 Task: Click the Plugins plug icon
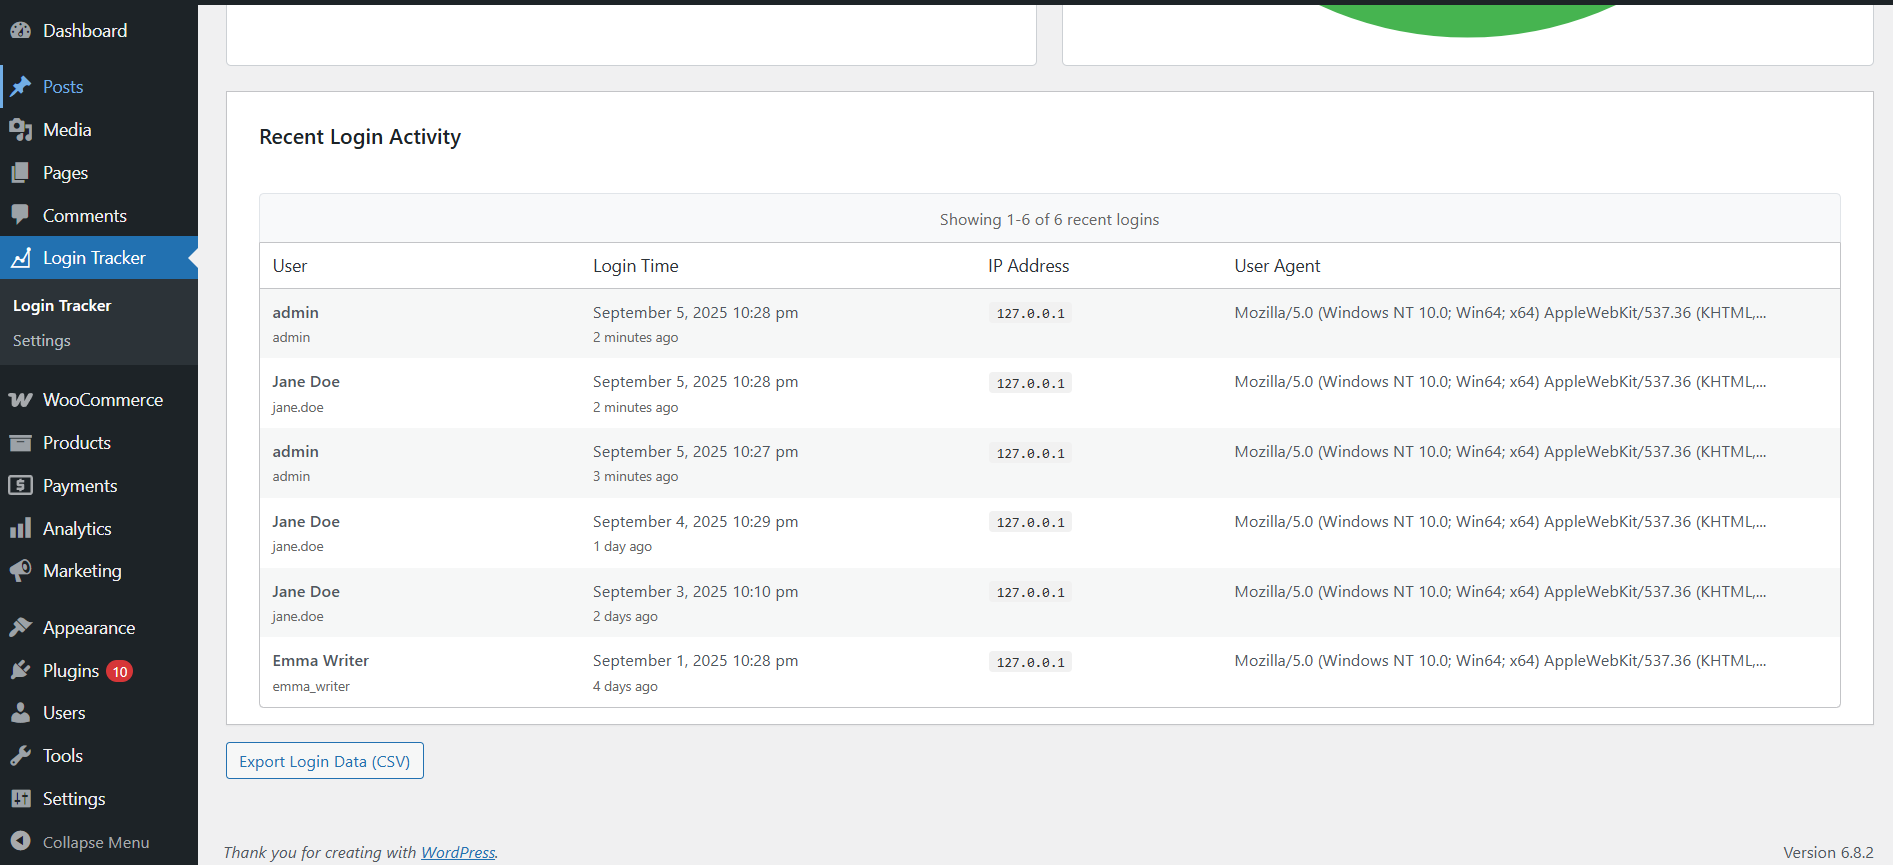click(21, 670)
